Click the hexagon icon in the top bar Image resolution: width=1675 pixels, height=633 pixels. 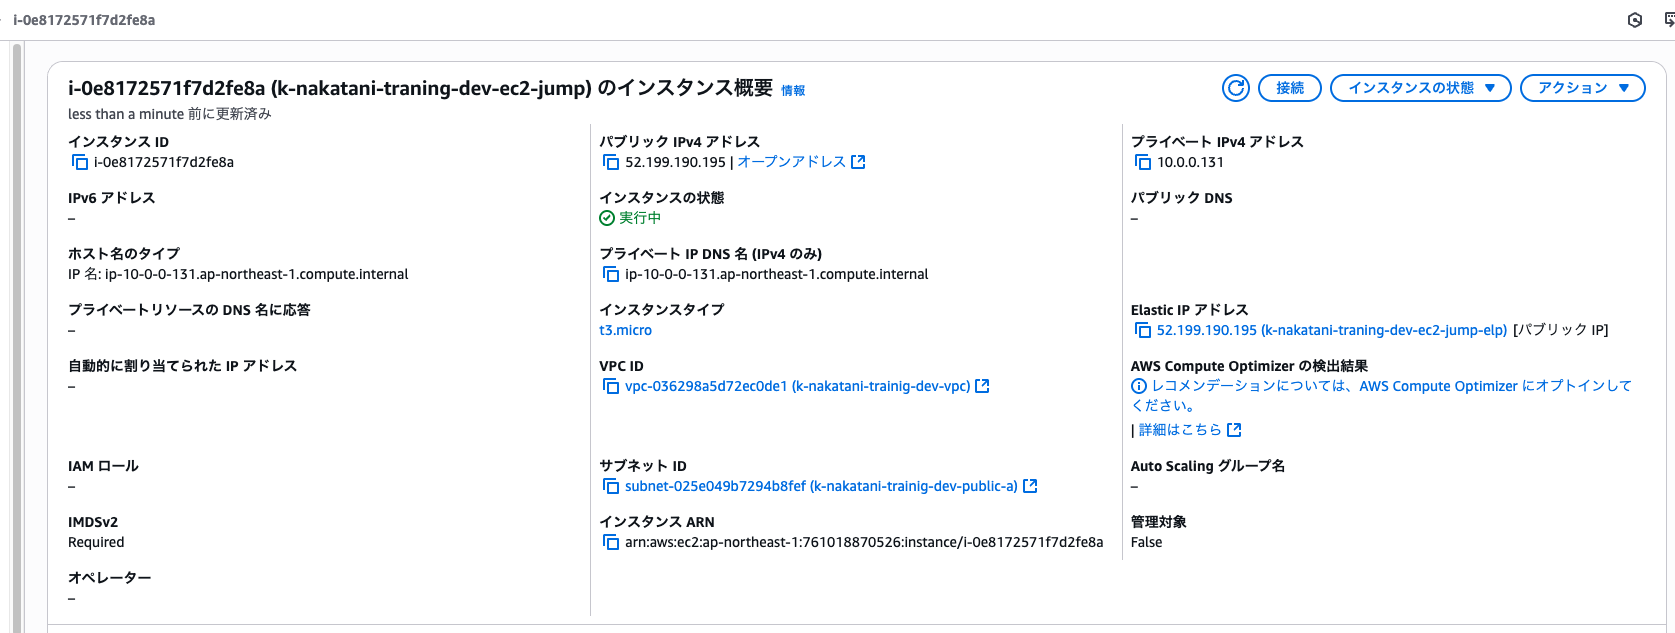(1635, 20)
